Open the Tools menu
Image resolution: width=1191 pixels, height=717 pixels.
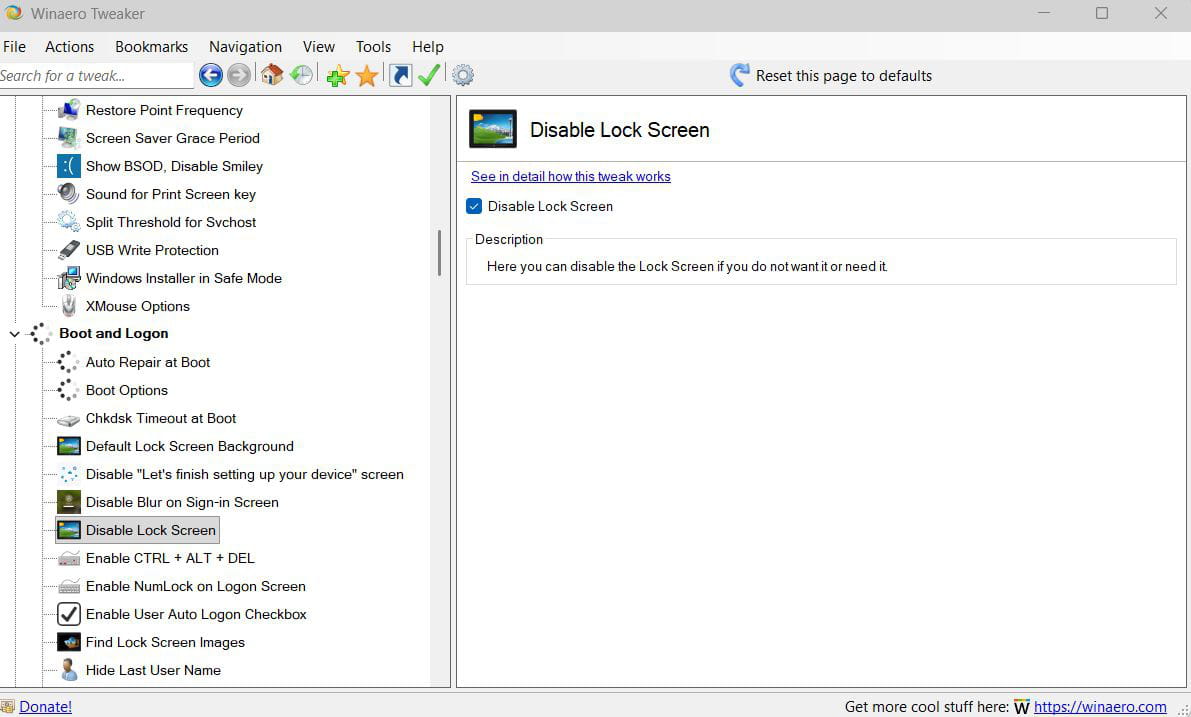[x=374, y=47]
